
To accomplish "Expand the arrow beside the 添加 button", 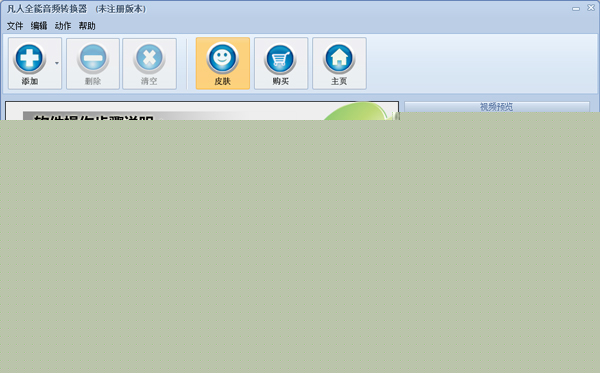I will coord(57,63).
